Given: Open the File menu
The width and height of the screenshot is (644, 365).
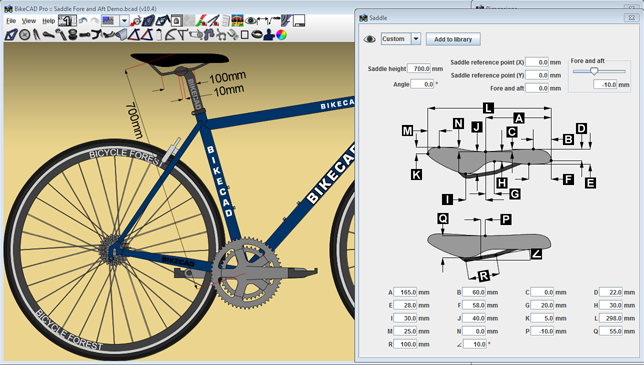Looking at the screenshot, I should point(11,21).
